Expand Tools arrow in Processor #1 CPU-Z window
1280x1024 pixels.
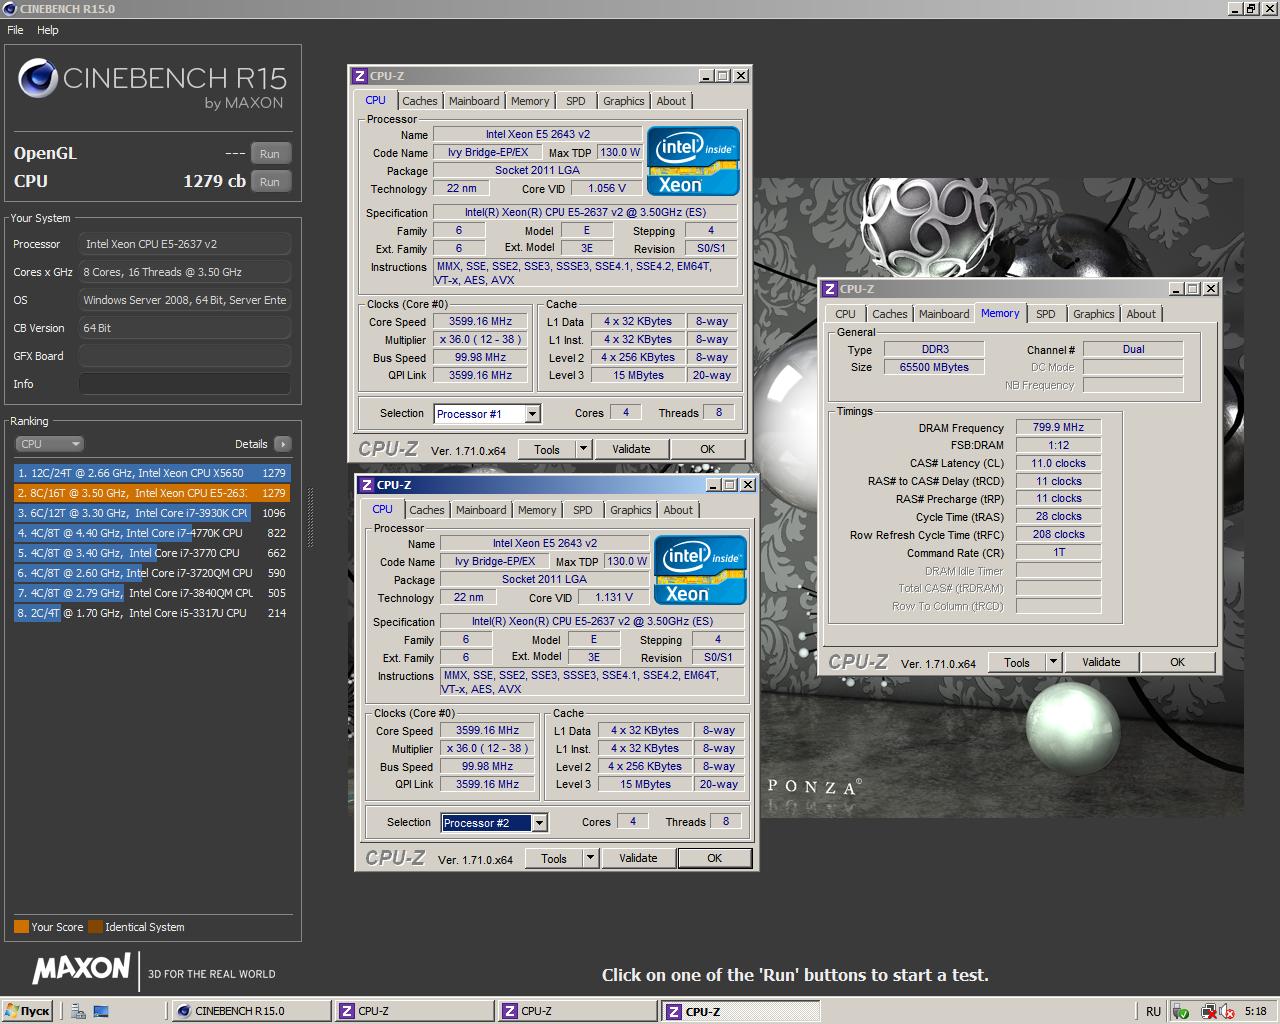tap(584, 449)
